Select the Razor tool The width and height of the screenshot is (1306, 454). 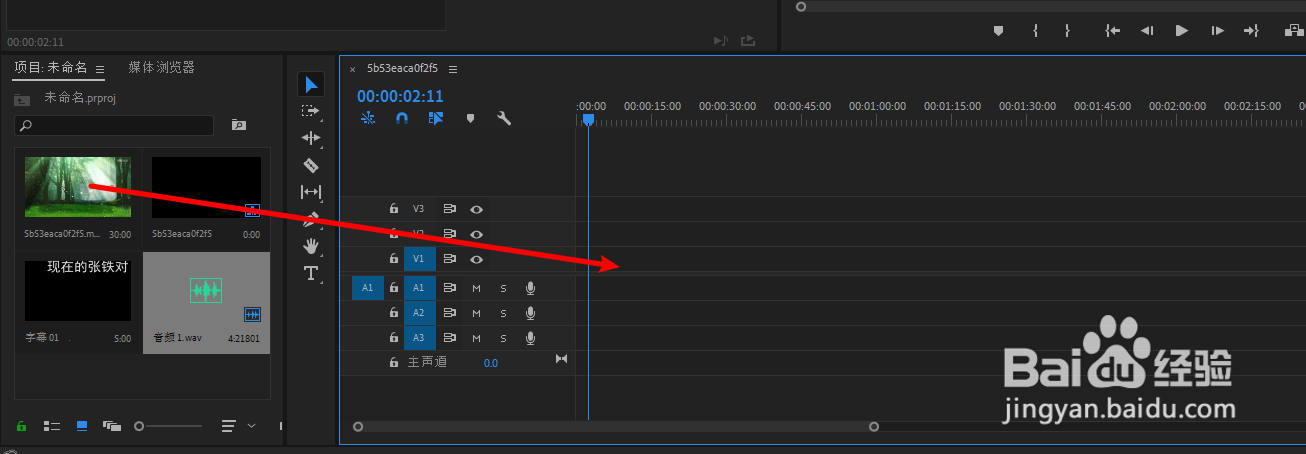coord(311,165)
